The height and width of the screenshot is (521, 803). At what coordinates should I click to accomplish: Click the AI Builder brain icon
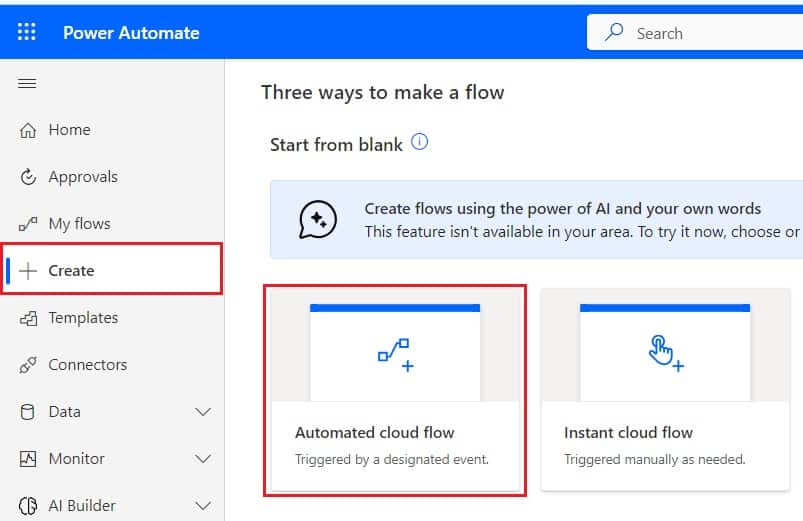click(x=28, y=506)
